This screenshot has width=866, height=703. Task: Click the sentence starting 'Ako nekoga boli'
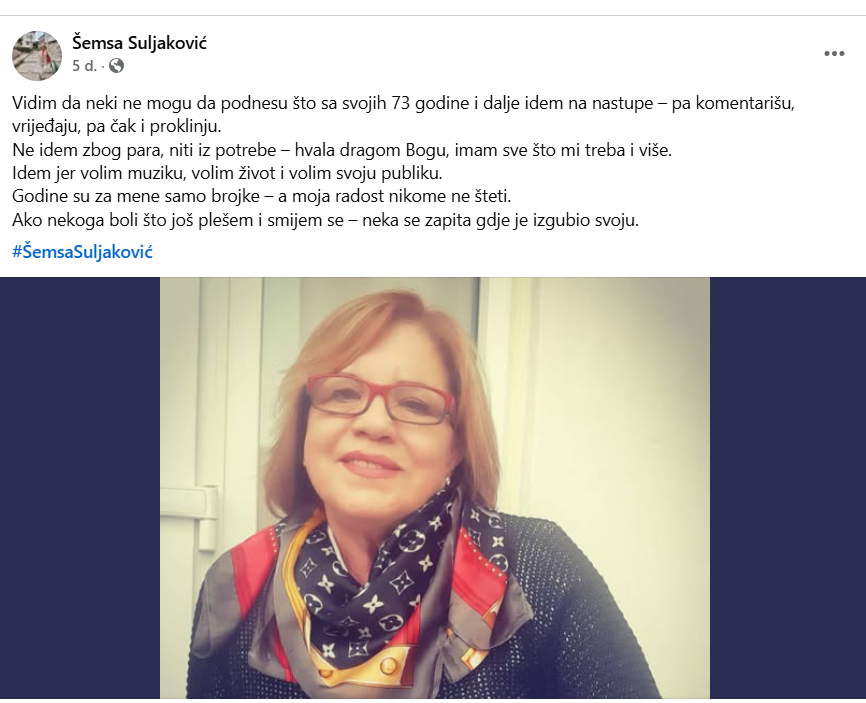(325, 220)
